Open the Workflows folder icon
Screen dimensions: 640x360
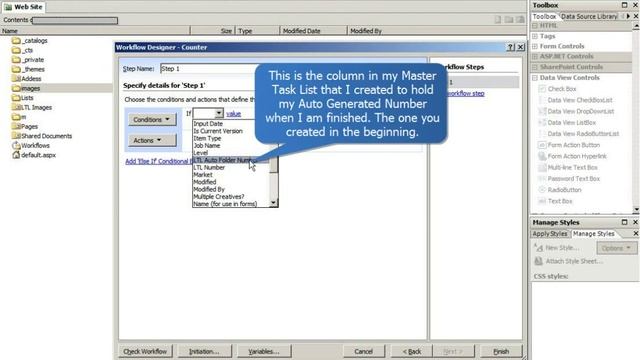[16, 145]
